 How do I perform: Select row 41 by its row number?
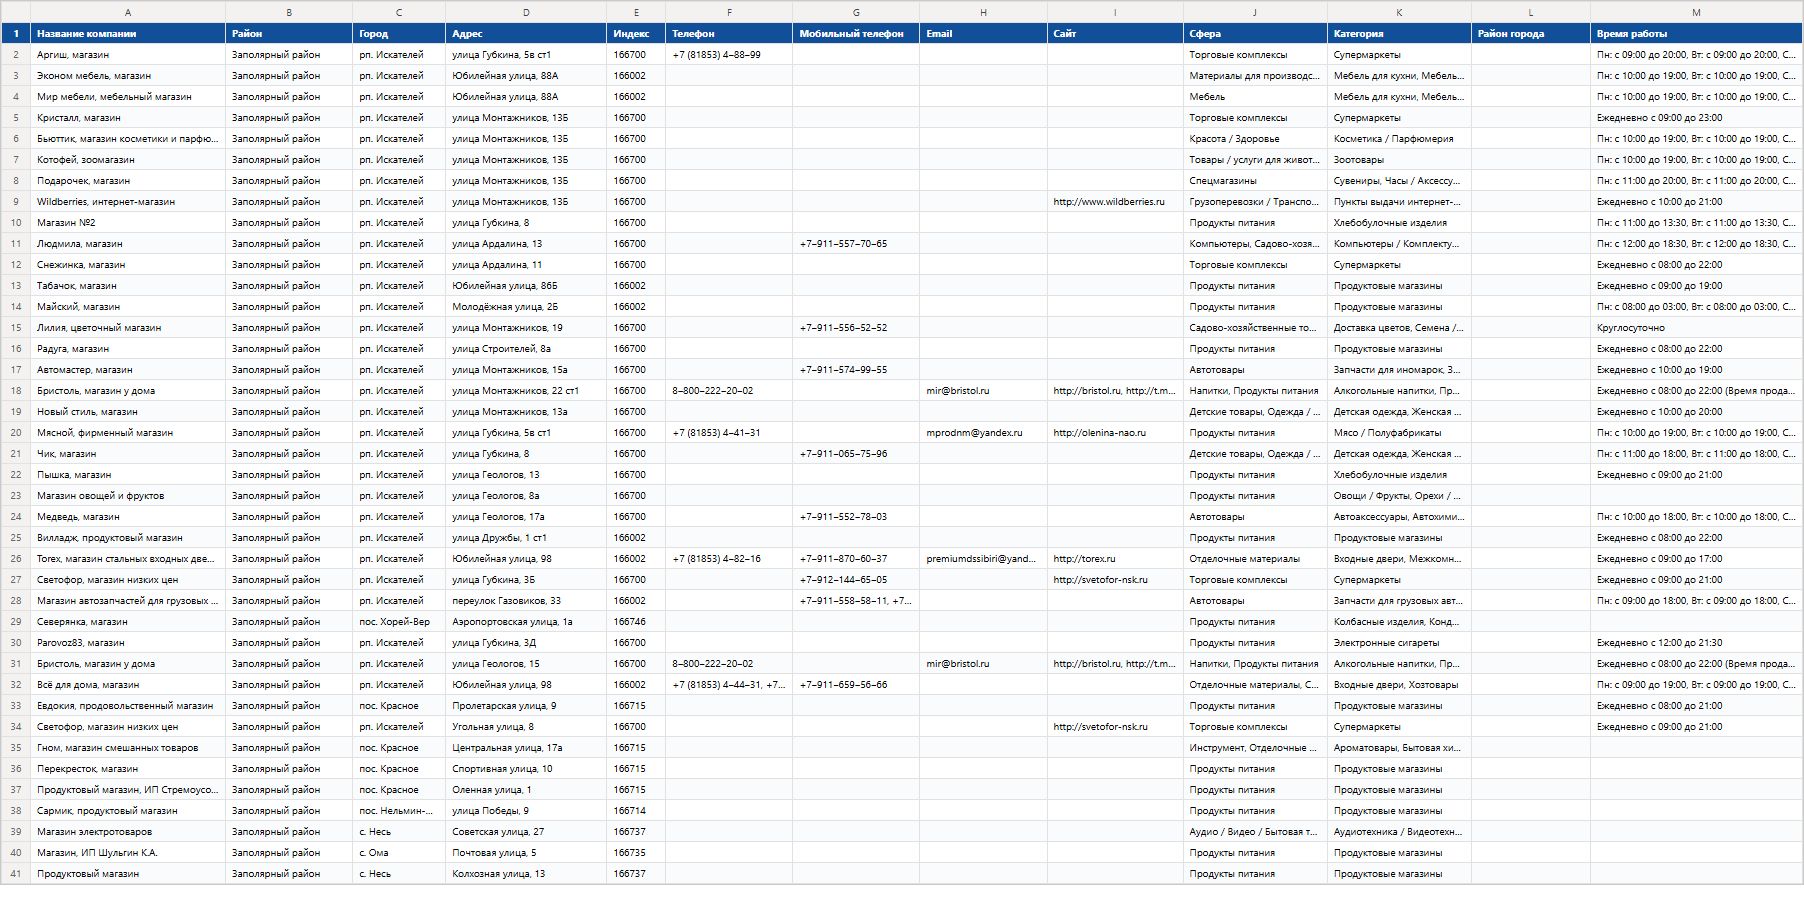click(15, 874)
